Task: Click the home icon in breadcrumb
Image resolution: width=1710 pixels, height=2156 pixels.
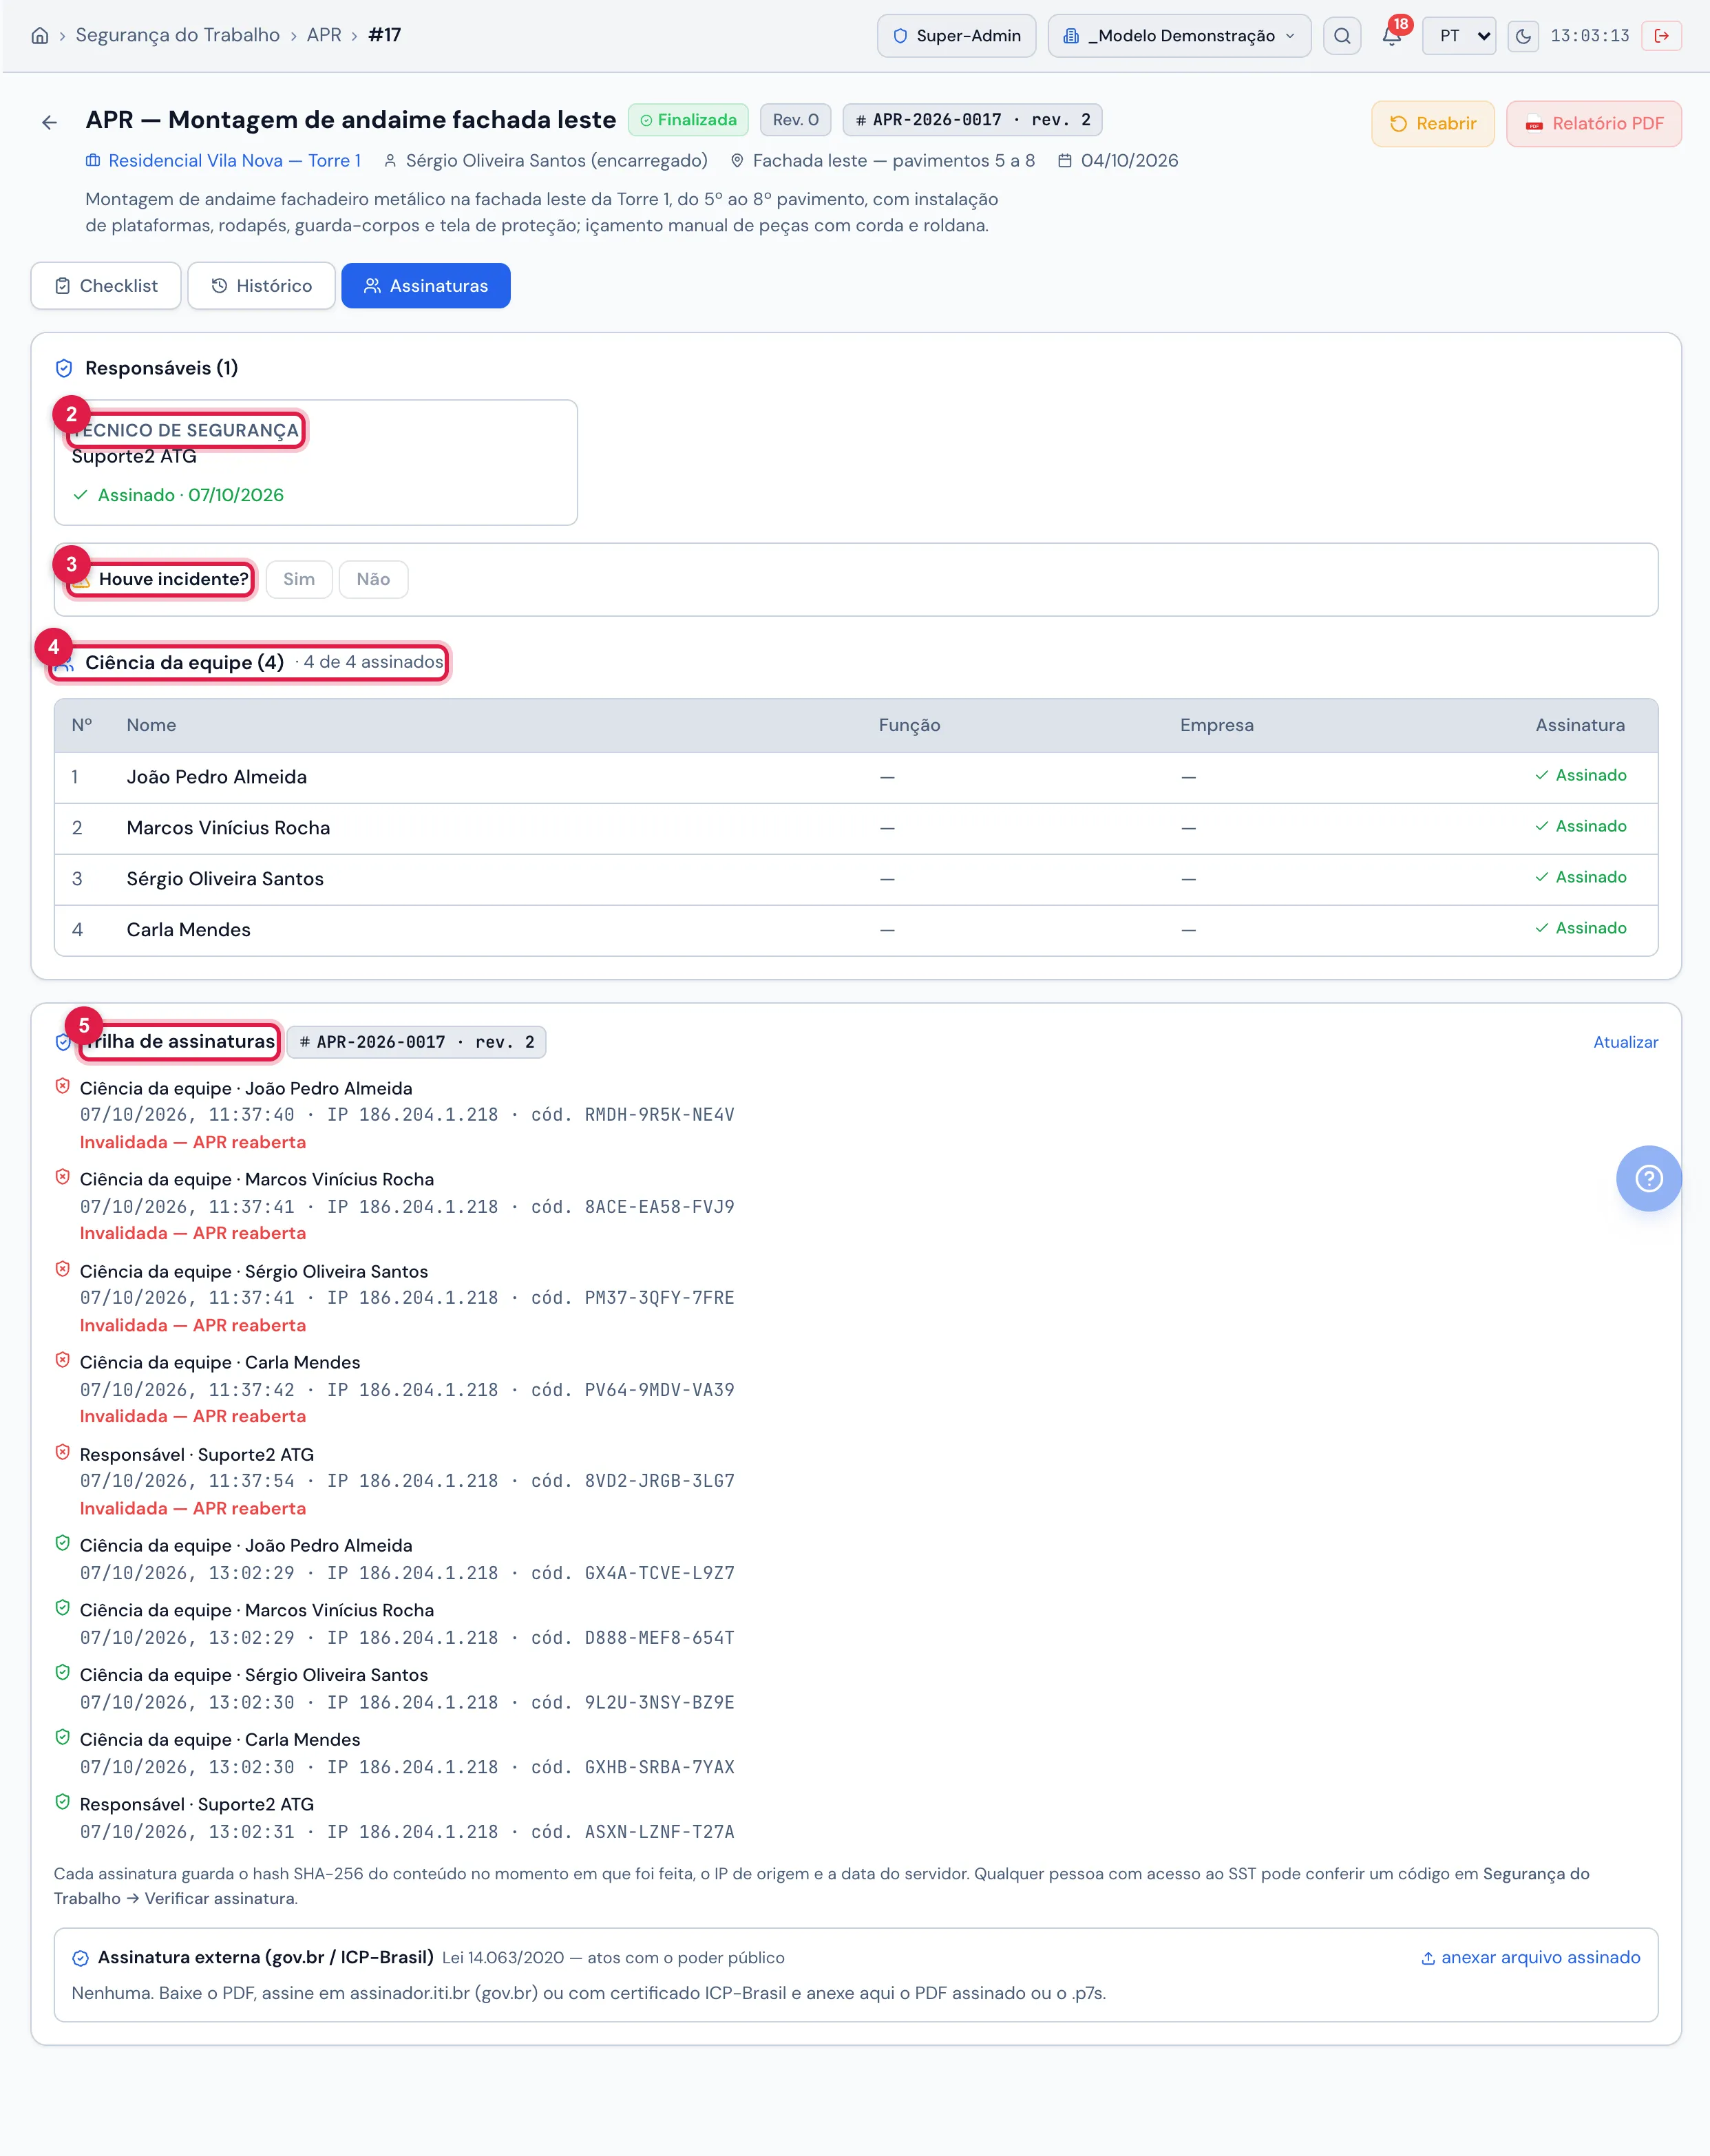Action: (40, 36)
